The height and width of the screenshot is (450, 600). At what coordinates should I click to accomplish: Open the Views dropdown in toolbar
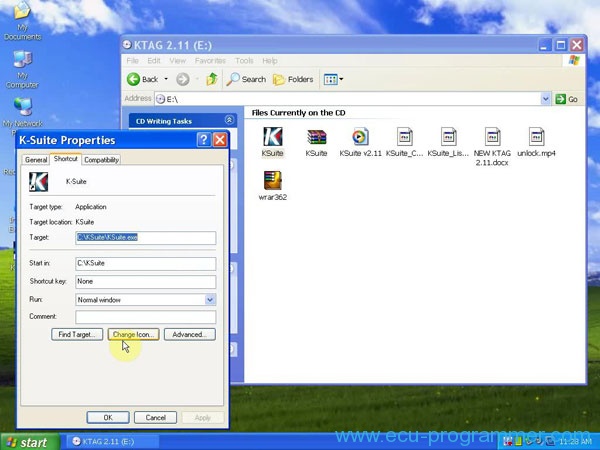click(x=333, y=79)
